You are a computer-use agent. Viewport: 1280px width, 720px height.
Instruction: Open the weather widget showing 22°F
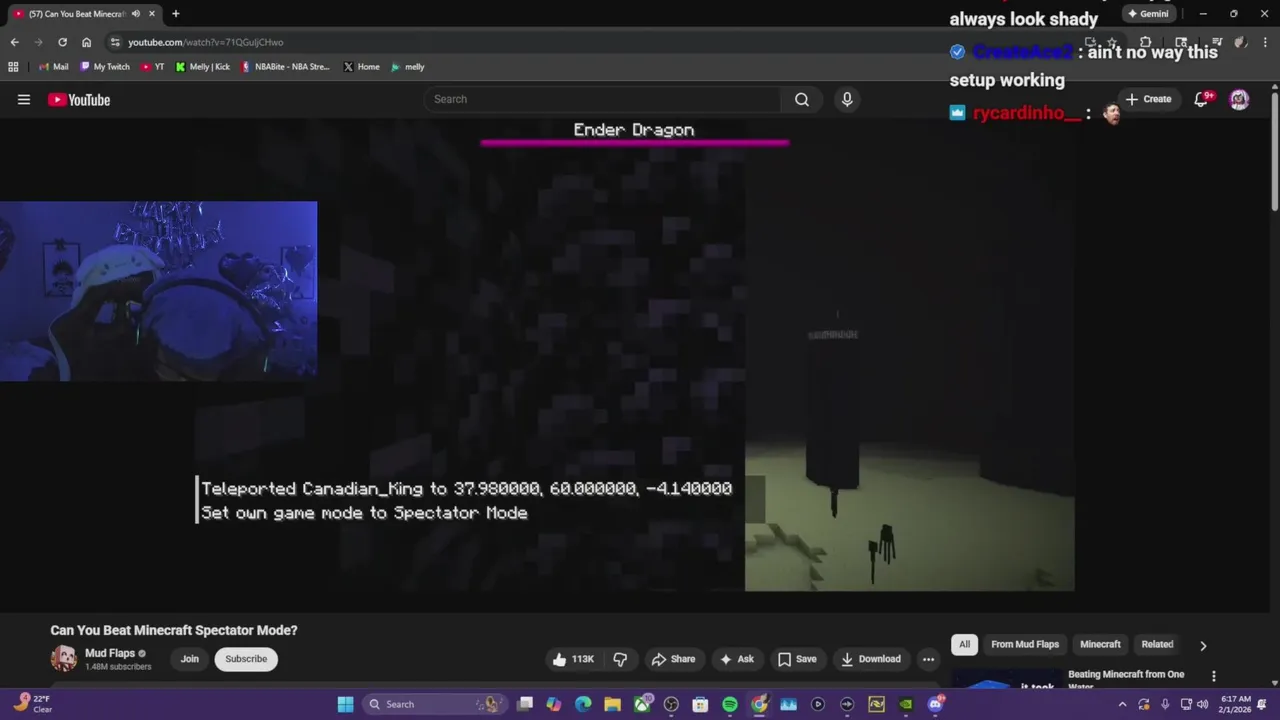click(x=32, y=704)
